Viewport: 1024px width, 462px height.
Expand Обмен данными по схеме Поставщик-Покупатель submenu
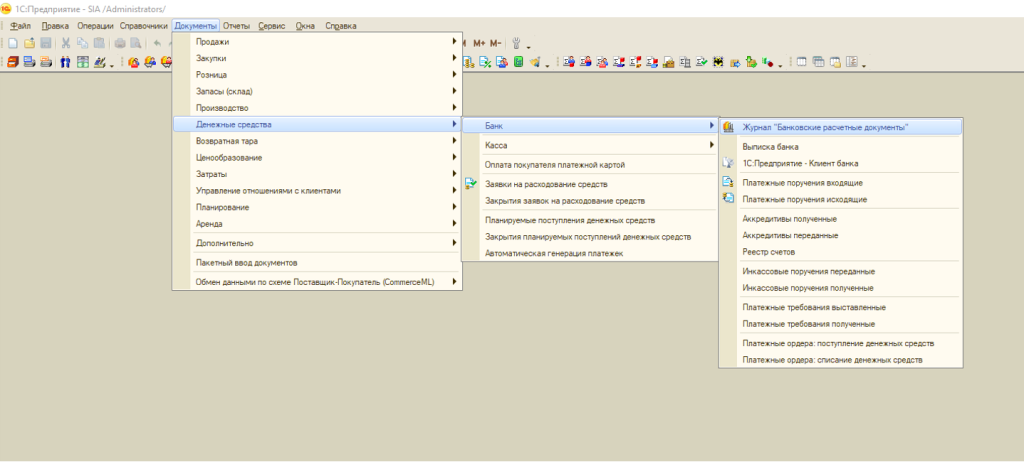(x=315, y=282)
